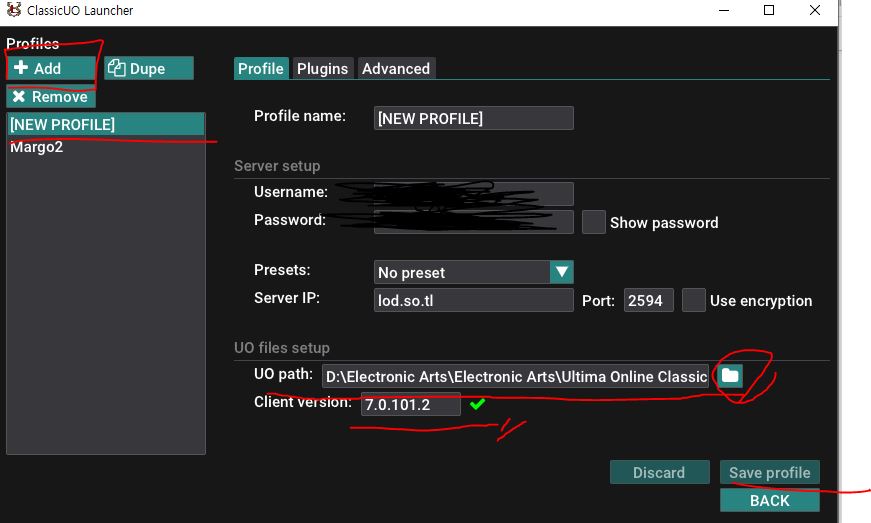This screenshot has width=871, height=523.
Task: Select [NEW PROFILE] in profiles list
Action: point(106,124)
